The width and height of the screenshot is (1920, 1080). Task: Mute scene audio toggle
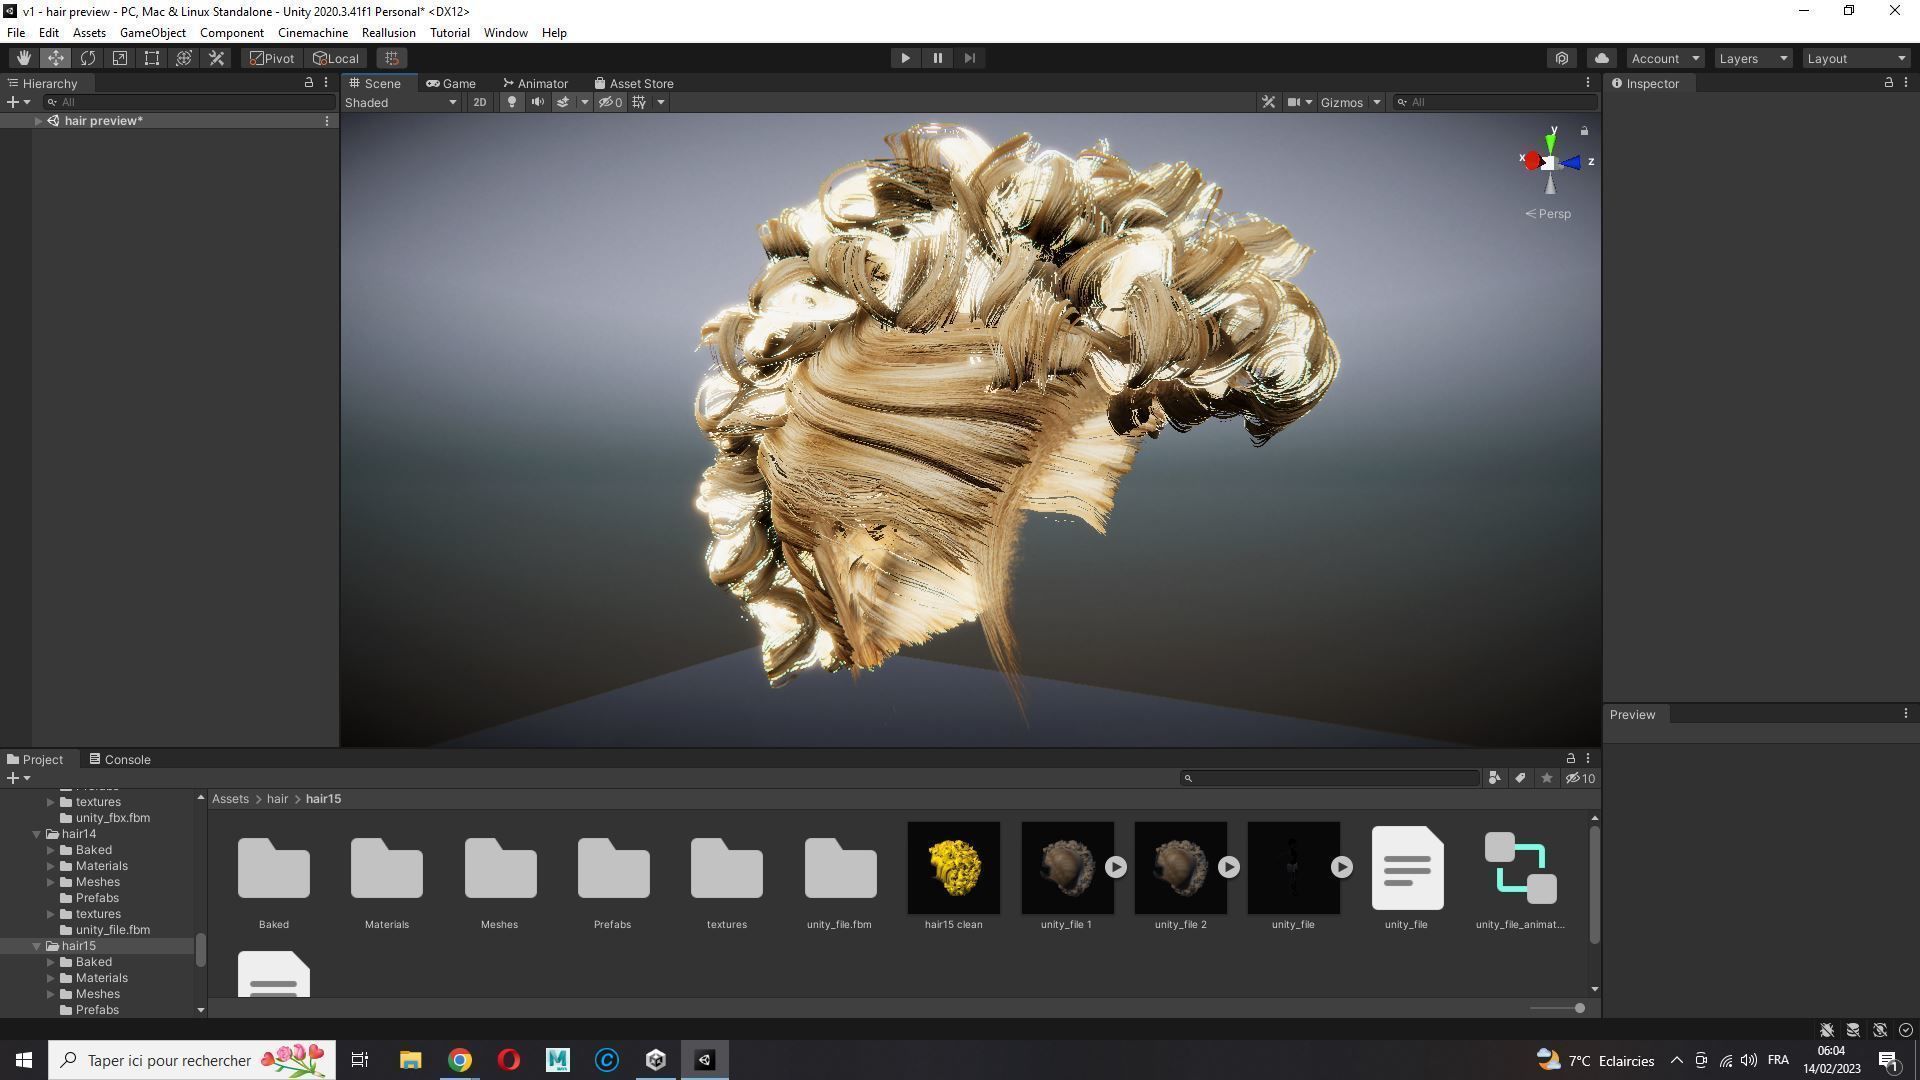(538, 102)
